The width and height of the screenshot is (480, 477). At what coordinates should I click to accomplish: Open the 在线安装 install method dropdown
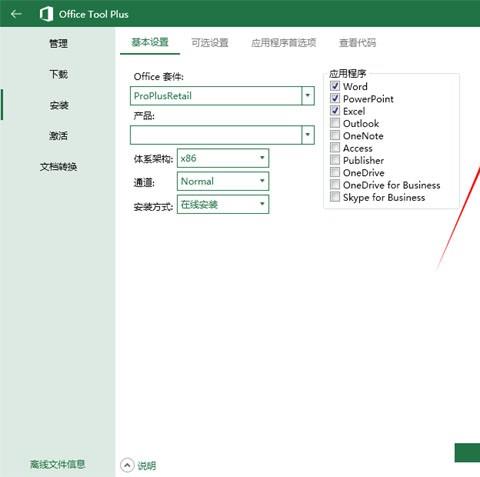coord(223,204)
